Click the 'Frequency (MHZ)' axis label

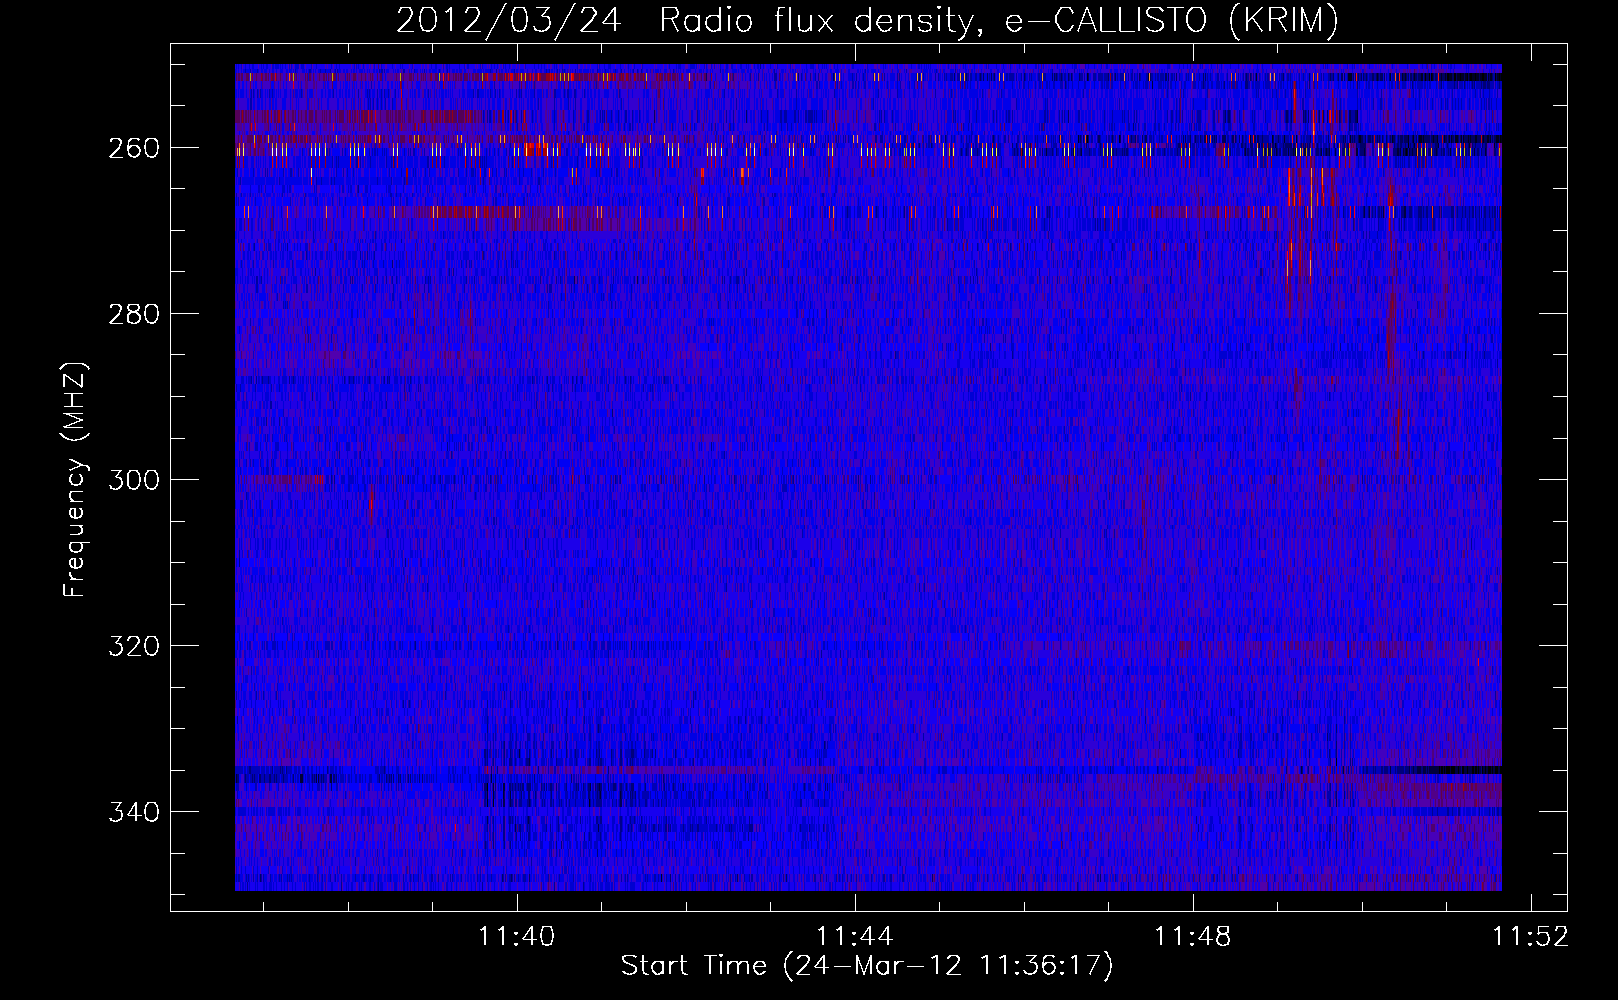pyautogui.click(x=75, y=479)
